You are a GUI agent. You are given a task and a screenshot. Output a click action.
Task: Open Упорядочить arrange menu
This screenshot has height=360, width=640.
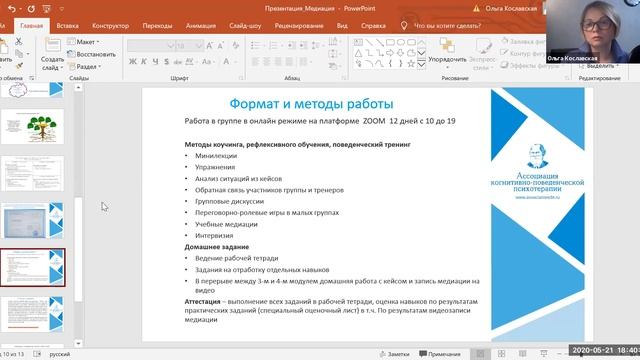point(447,53)
